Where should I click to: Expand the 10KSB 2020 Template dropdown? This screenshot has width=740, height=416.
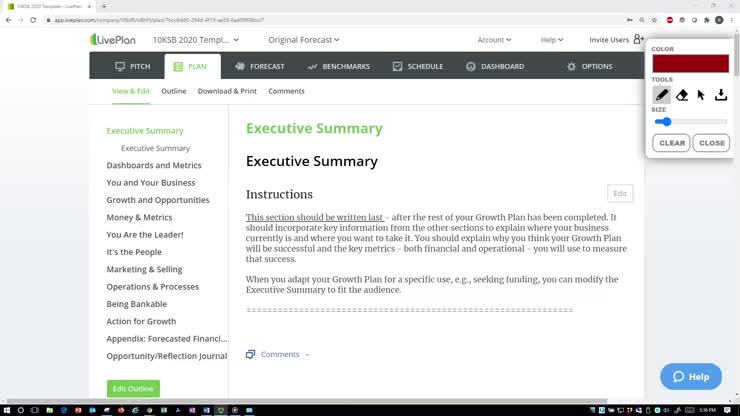pyautogui.click(x=195, y=40)
